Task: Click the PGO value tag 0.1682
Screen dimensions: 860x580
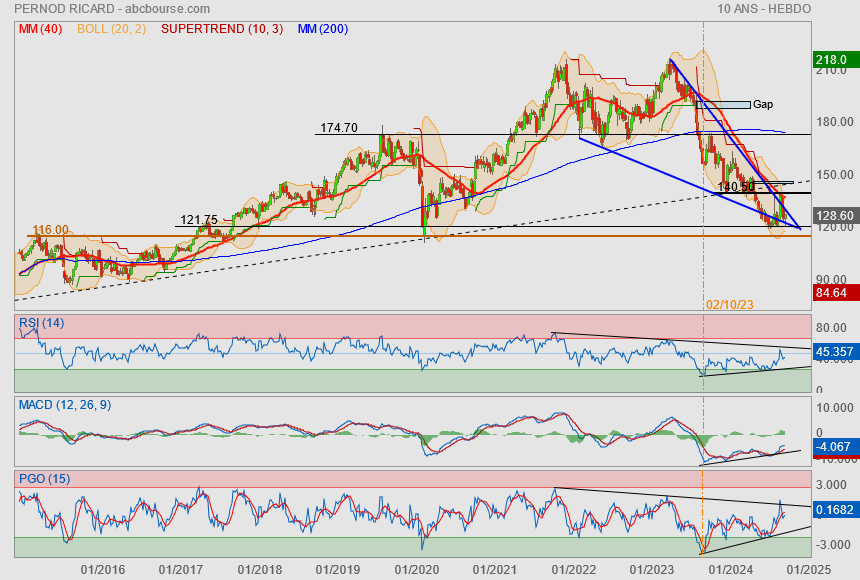Action: [837, 510]
